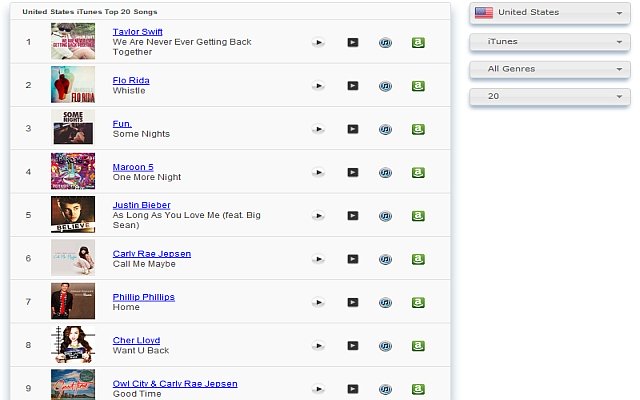Open iTunes link for Justin Bieber track
640x400 pixels.
point(385,216)
